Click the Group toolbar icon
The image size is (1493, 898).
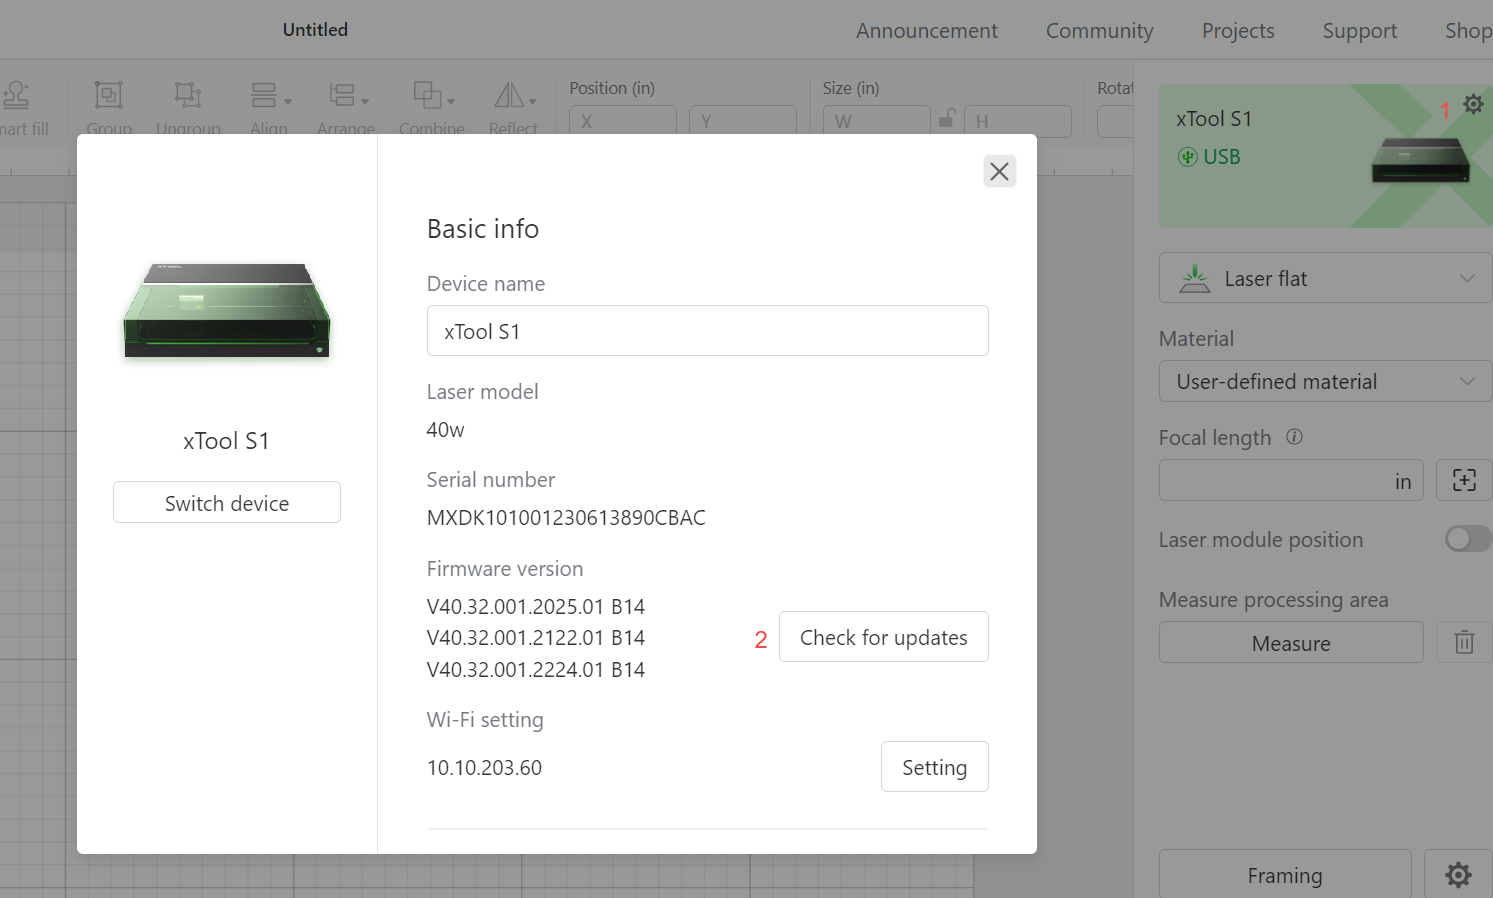pos(108,95)
